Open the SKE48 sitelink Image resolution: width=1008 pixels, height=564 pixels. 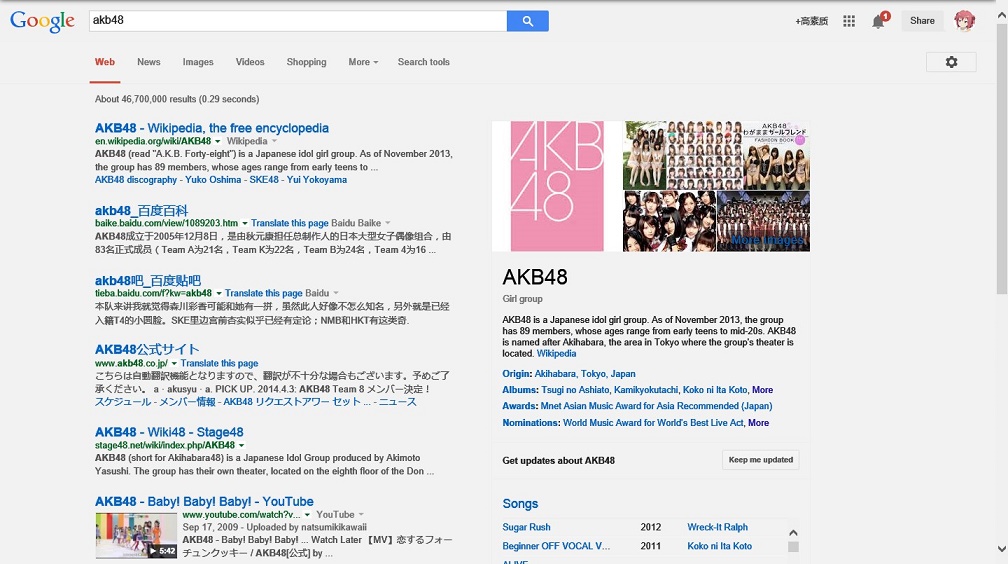click(x=264, y=180)
